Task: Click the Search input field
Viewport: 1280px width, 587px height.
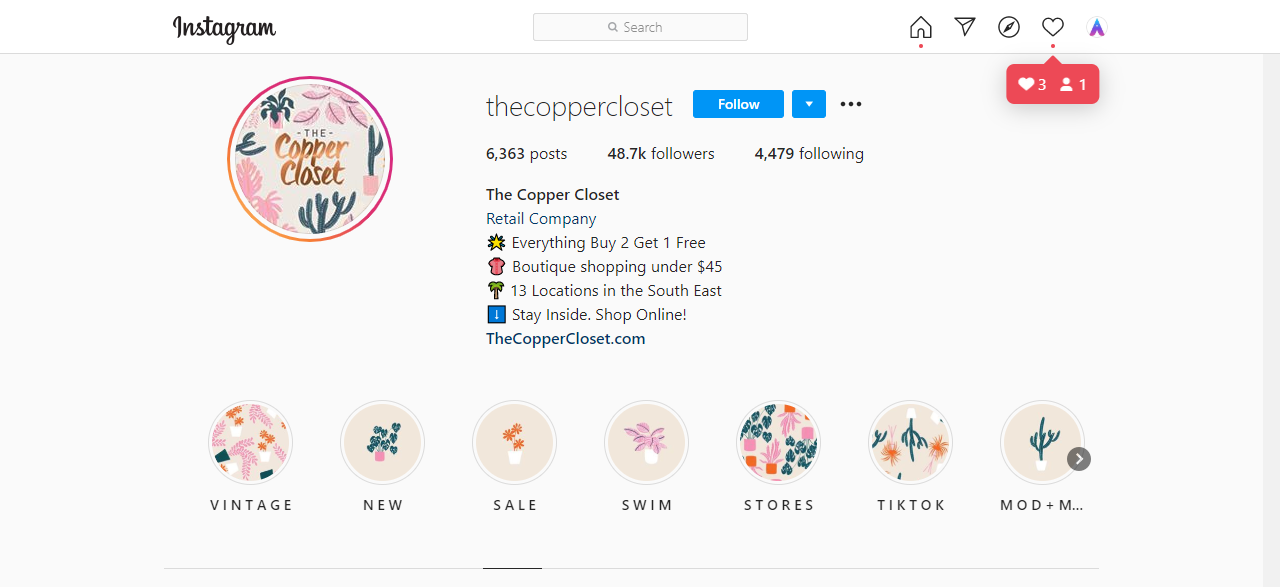Action: [640, 27]
